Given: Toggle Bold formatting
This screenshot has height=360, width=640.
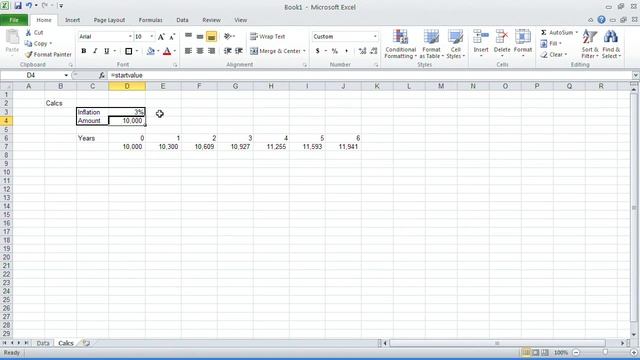Looking at the screenshot, I should tap(84, 51).
